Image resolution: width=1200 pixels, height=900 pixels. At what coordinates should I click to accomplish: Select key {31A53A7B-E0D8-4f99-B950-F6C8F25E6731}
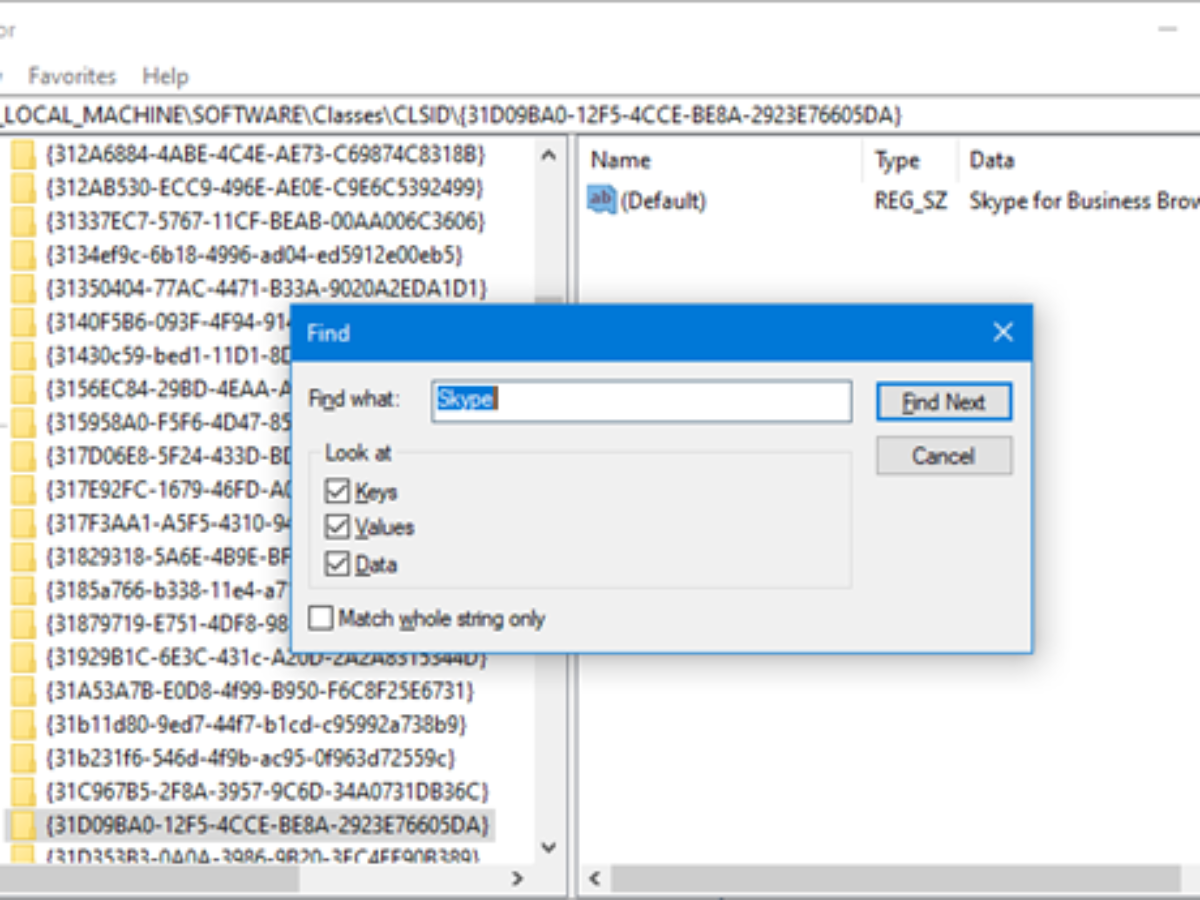(x=258, y=692)
